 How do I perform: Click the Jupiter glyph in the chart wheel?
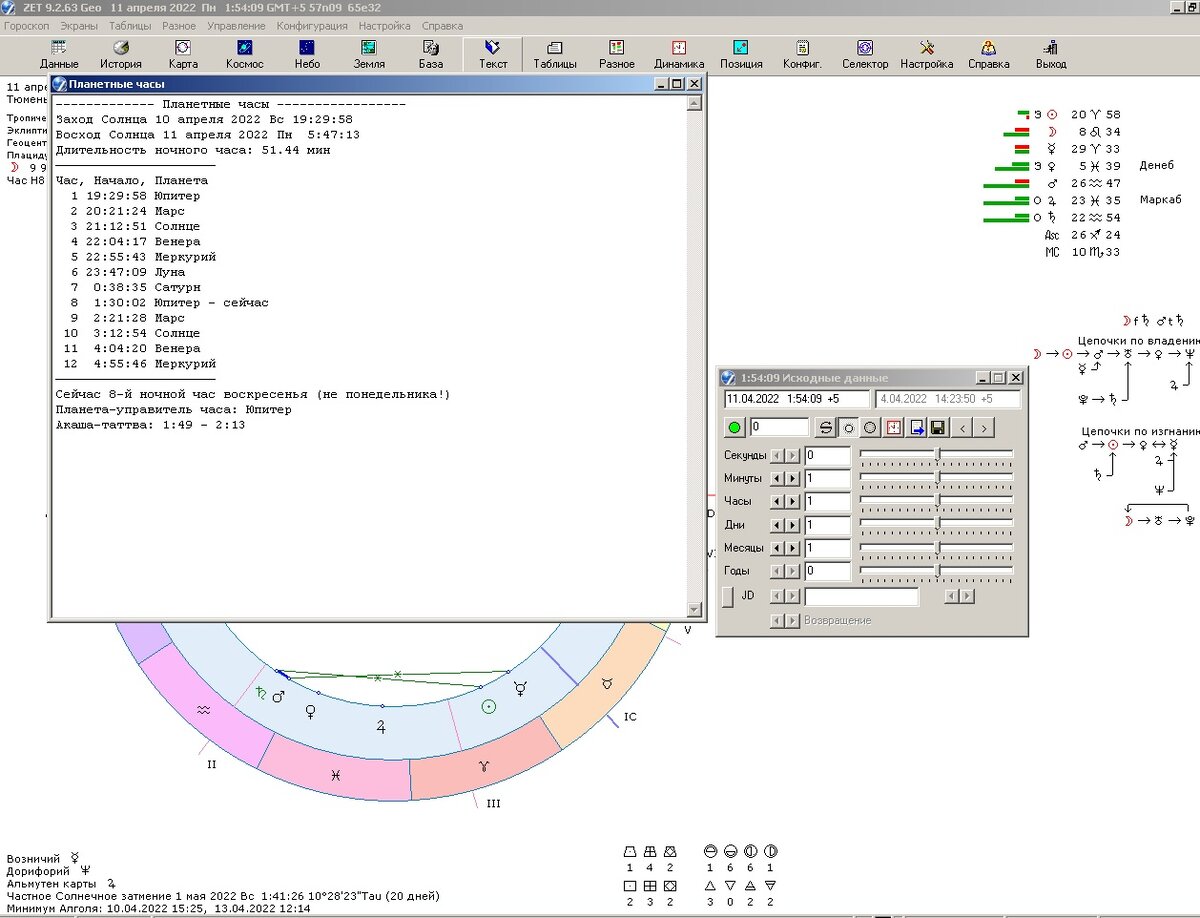tap(381, 726)
